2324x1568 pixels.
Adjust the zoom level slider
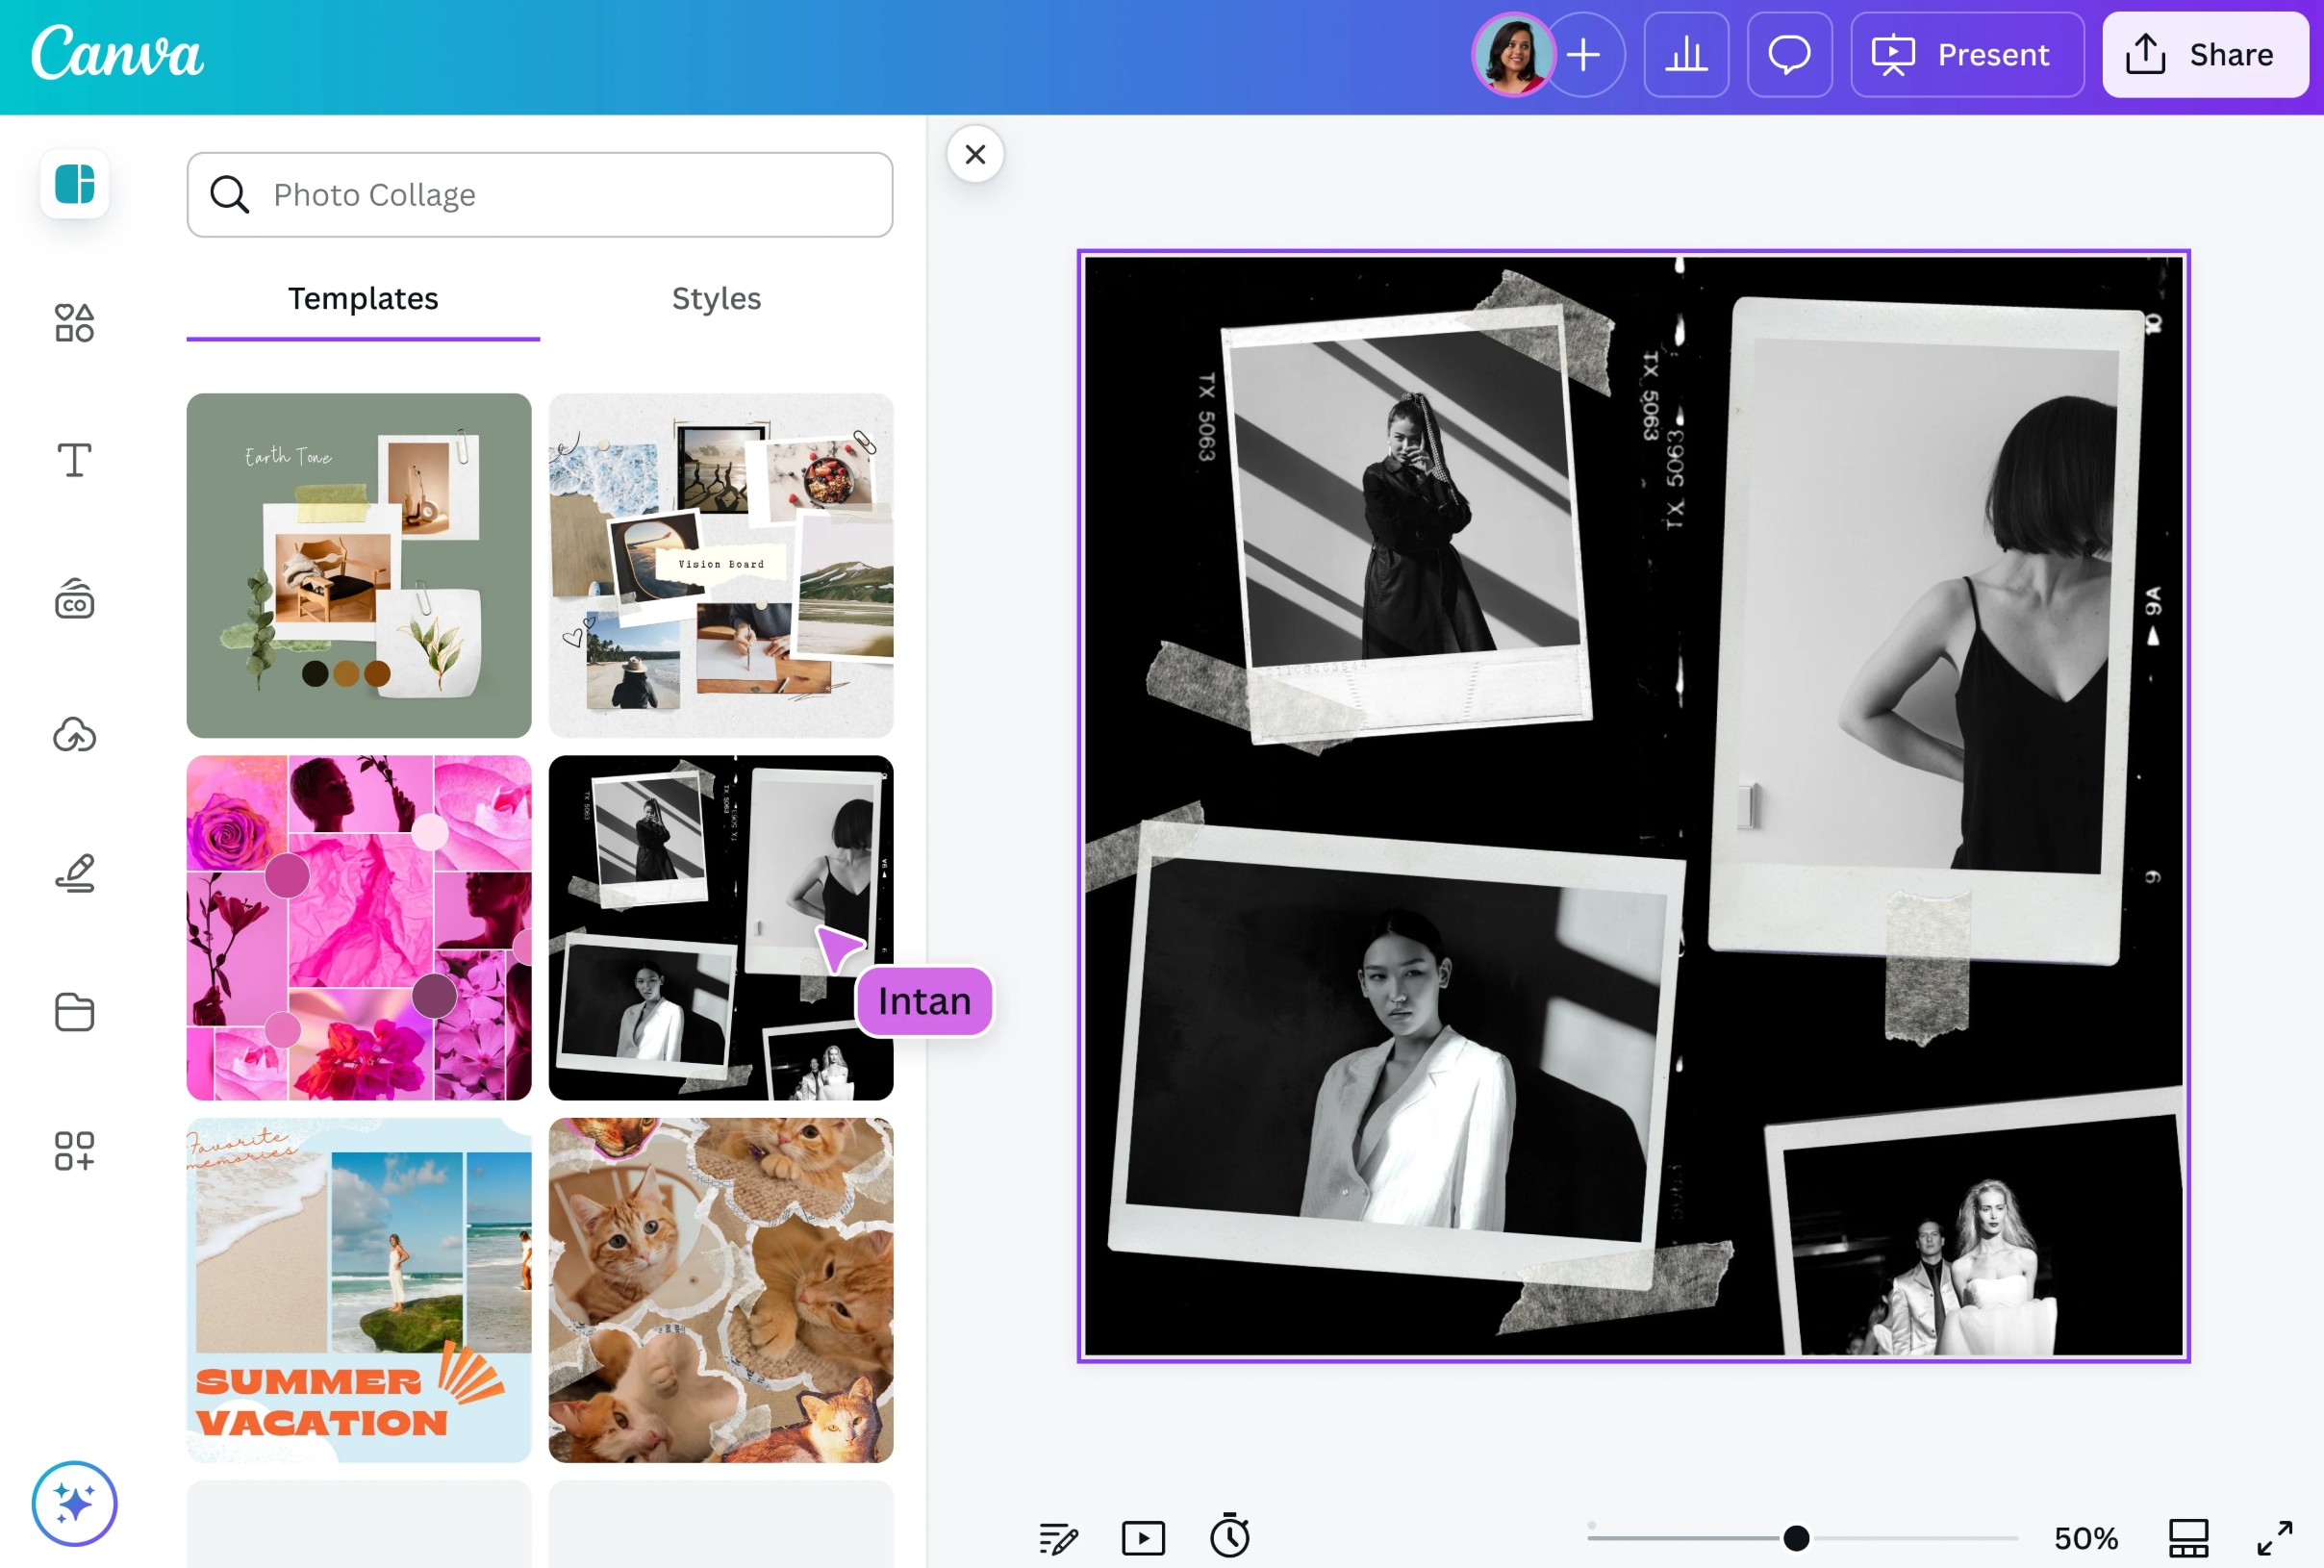(1797, 1538)
